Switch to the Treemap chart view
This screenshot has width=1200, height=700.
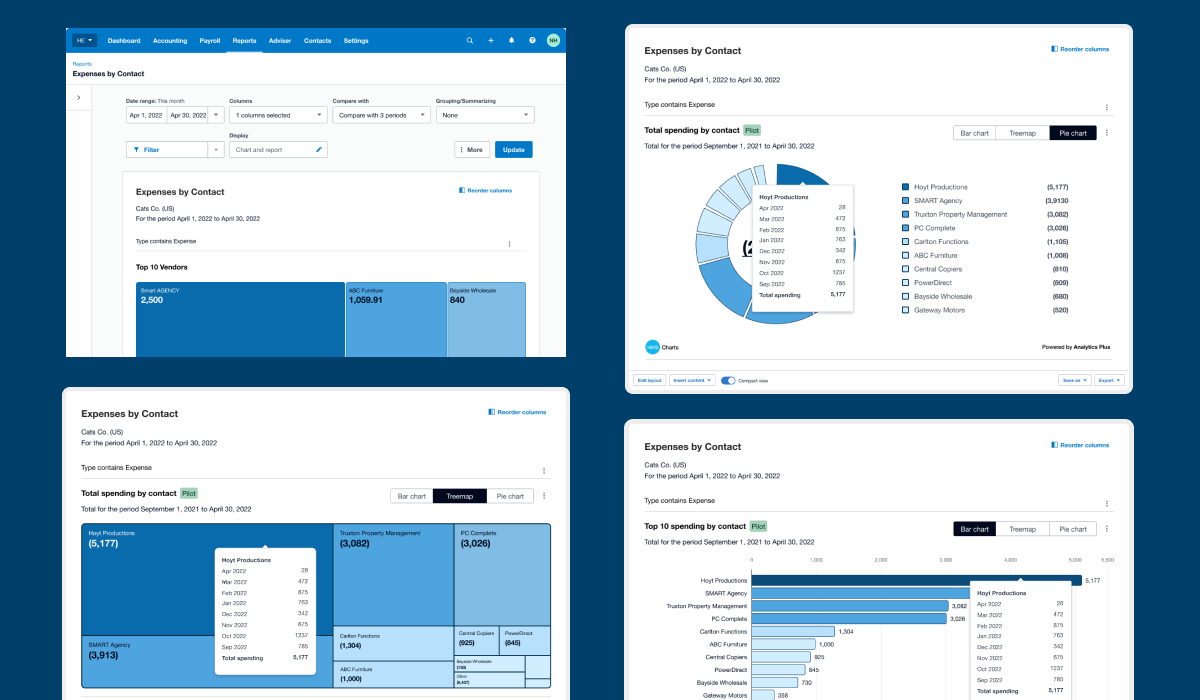(1022, 131)
